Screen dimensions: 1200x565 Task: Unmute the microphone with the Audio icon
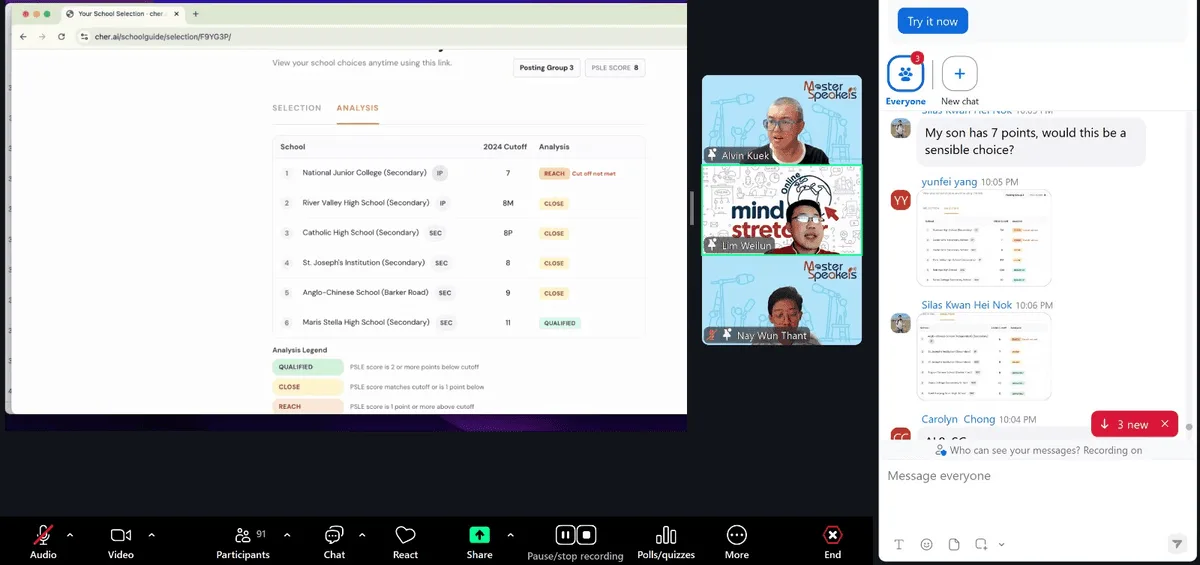43,535
